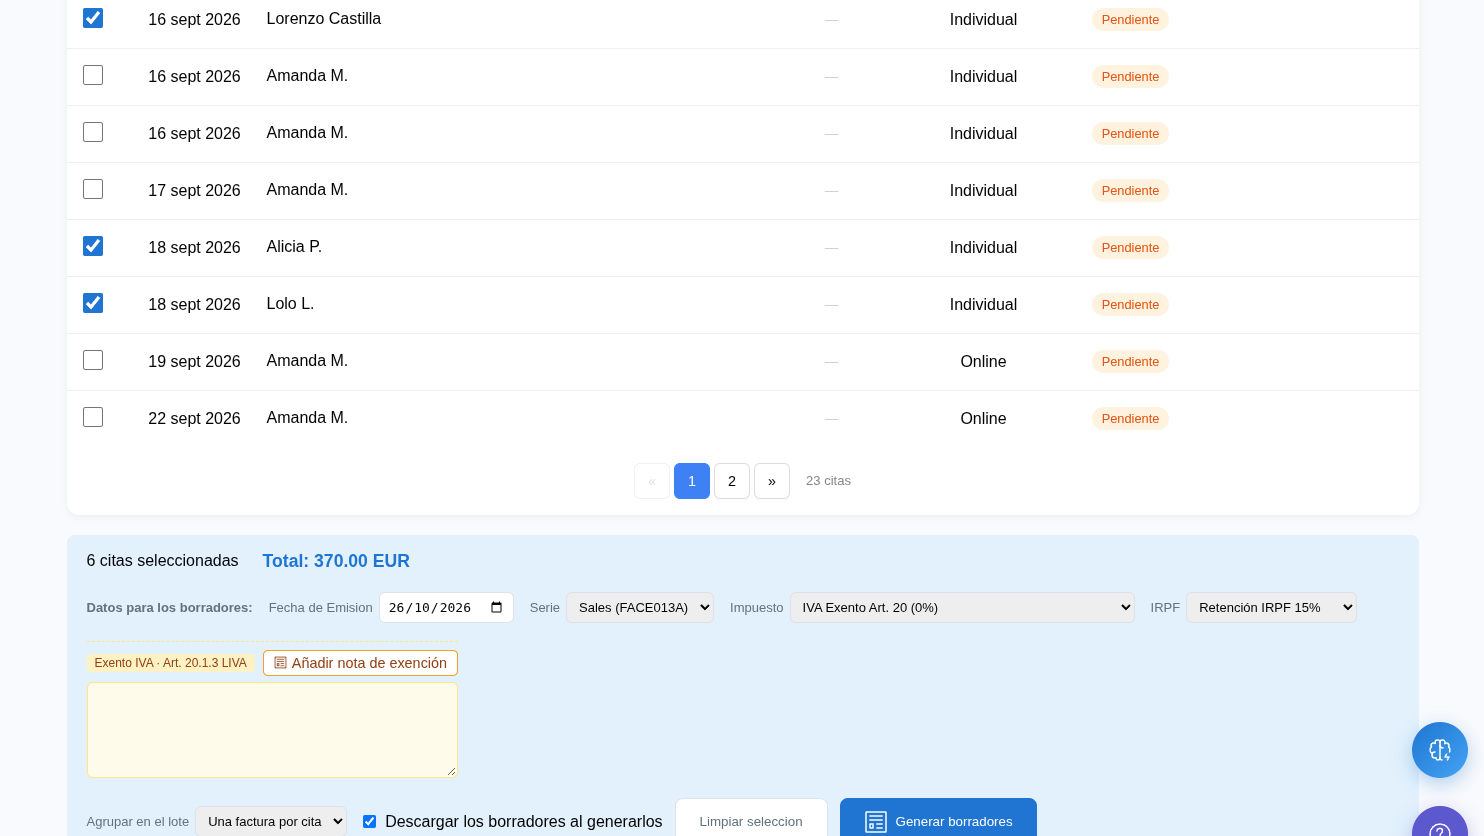Click the 6 citas seleccionadas label
The width and height of the screenshot is (1484, 836).
pyautogui.click(x=162, y=561)
